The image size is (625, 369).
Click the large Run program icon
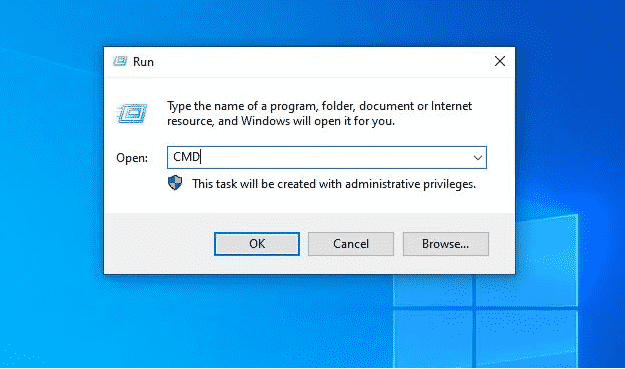[132, 113]
